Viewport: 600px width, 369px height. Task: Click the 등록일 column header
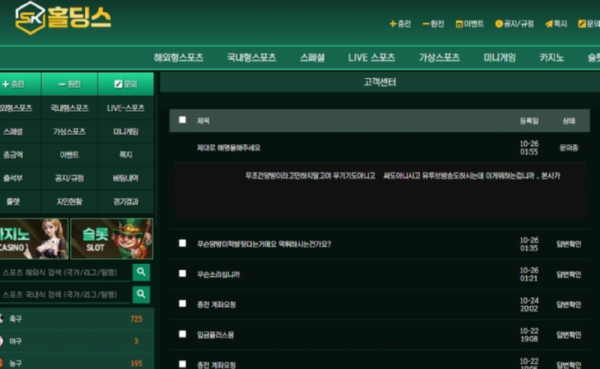[529, 121]
